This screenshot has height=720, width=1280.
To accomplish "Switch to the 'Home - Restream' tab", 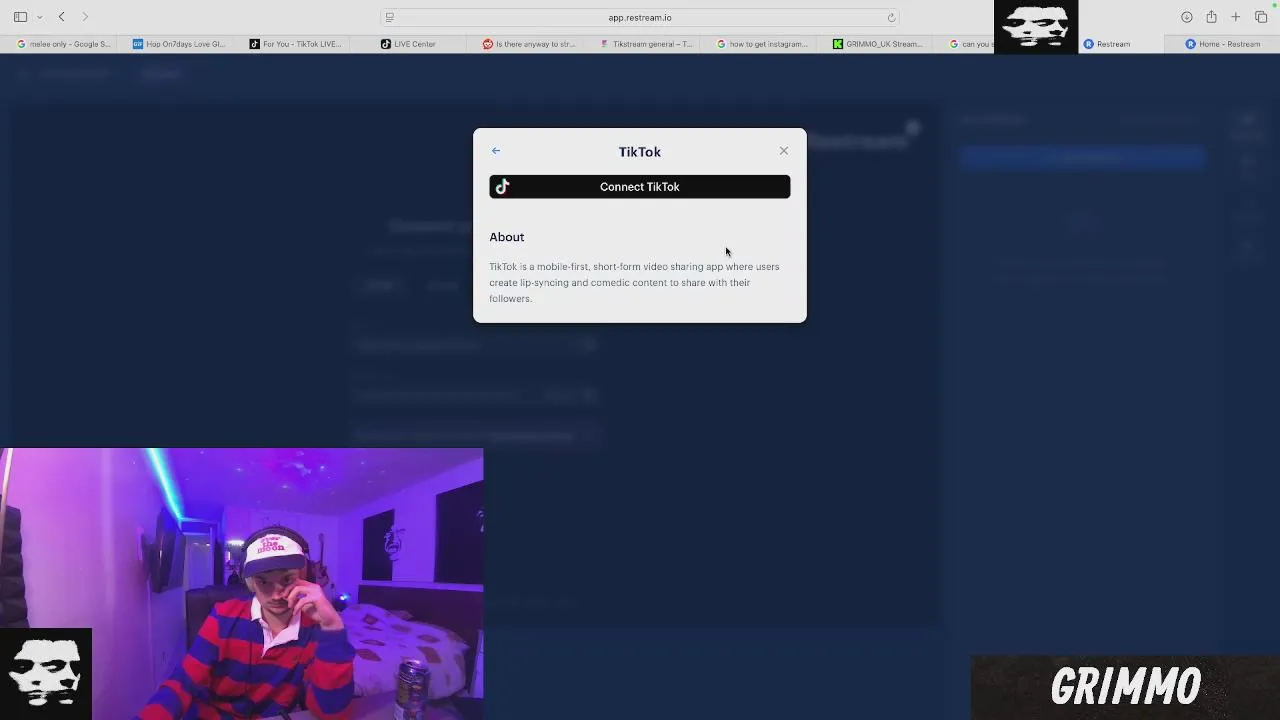I will coord(1223,44).
